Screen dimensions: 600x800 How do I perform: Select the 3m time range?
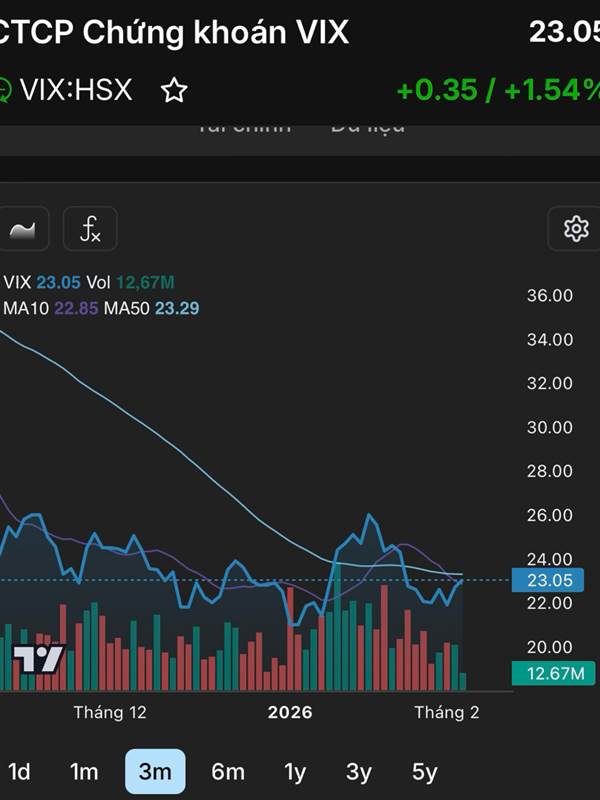pos(155,771)
